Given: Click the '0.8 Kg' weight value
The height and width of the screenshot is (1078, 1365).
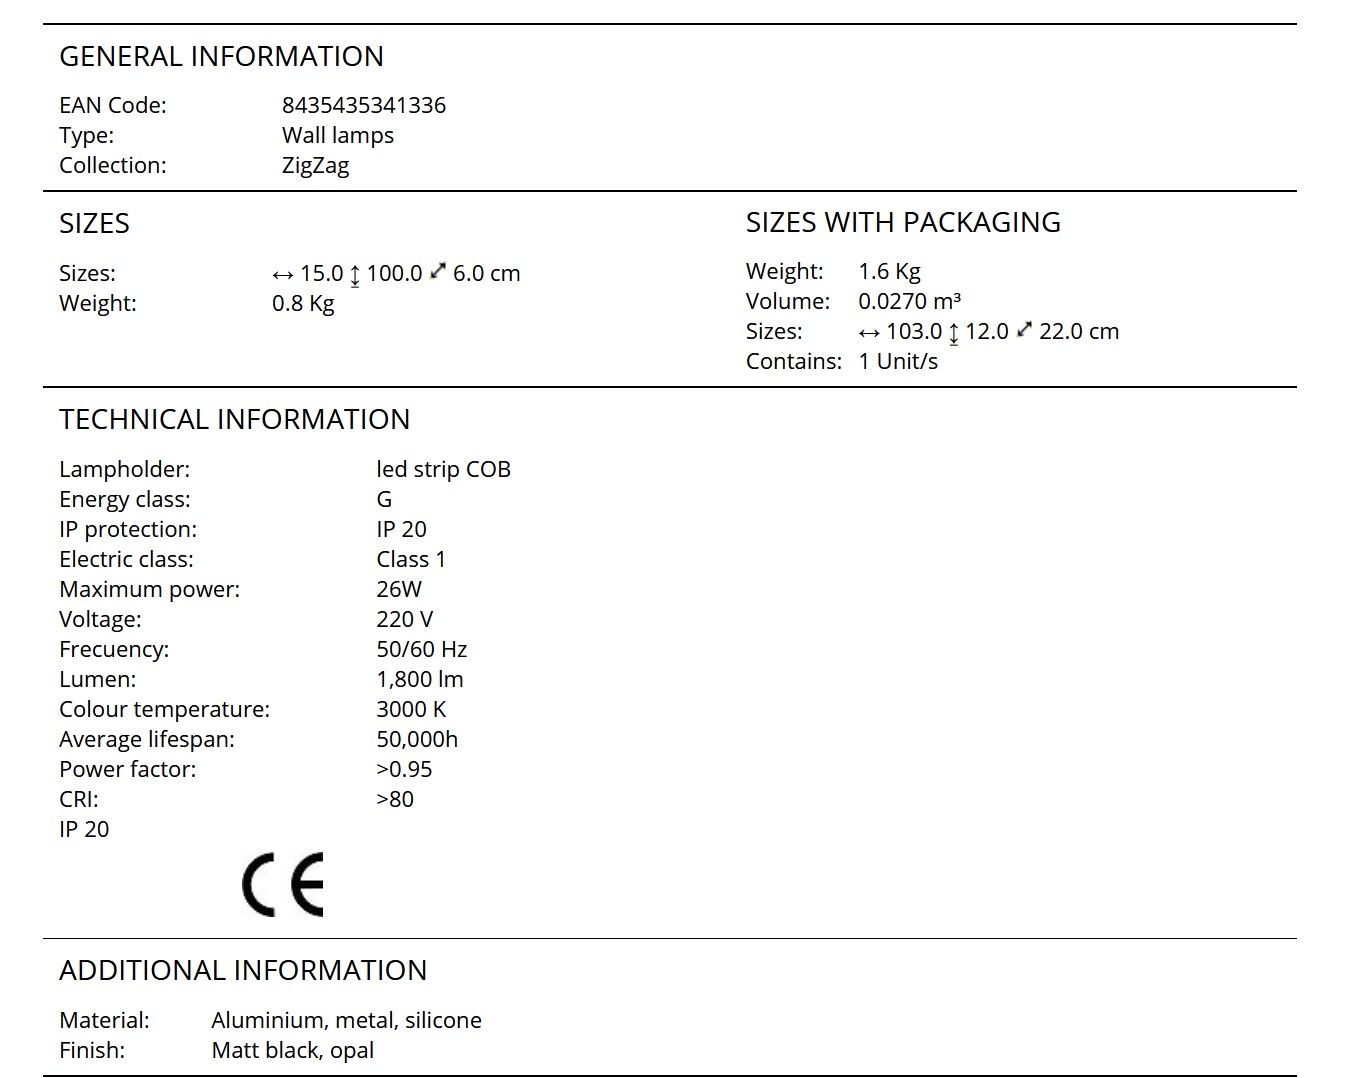Looking at the screenshot, I should point(303,304).
